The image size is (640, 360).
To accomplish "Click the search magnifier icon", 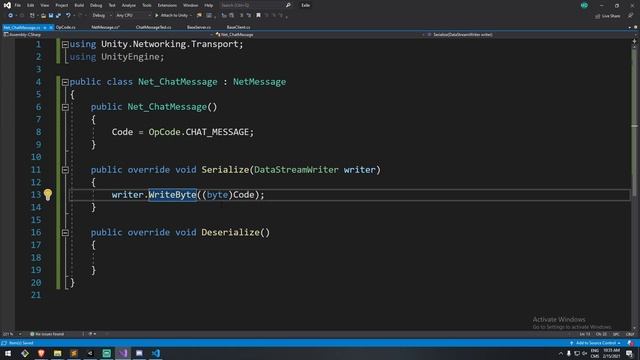I will click(288, 5).
